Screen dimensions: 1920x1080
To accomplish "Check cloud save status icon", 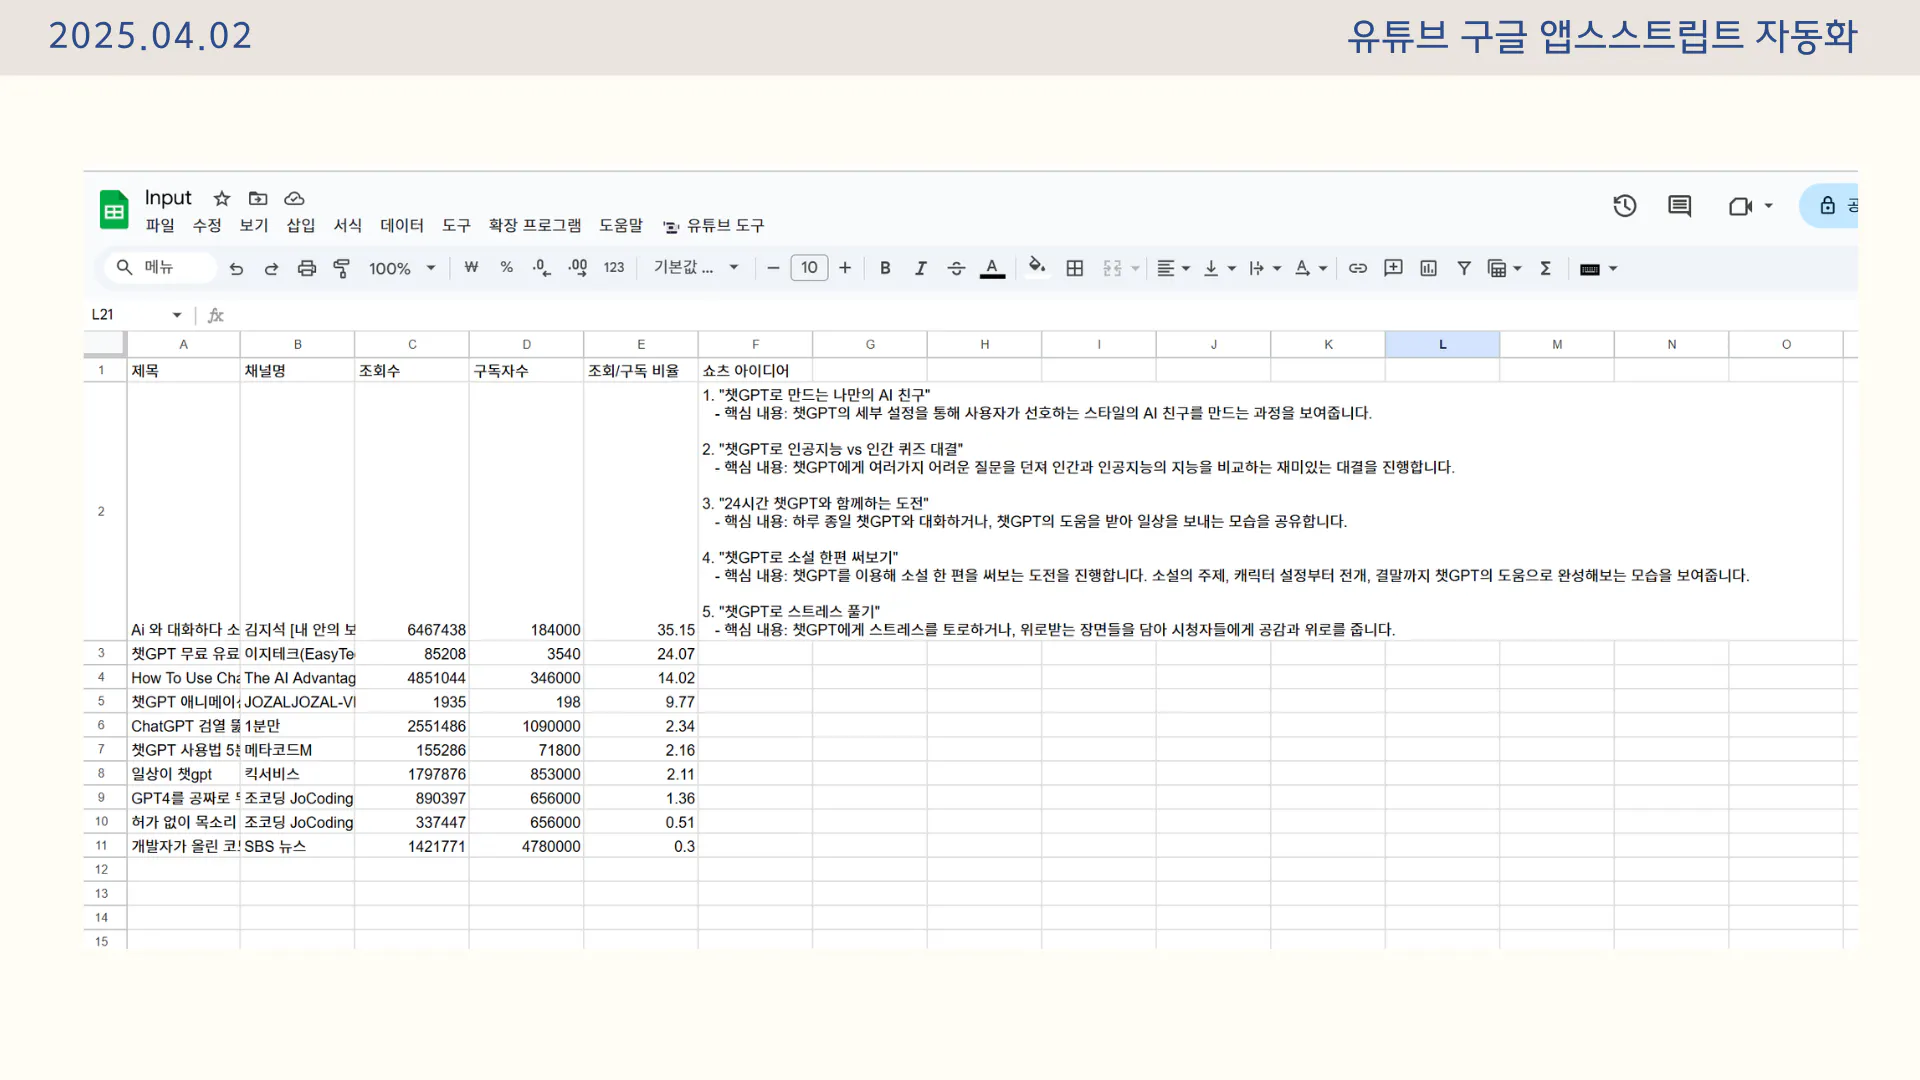I will click(x=294, y=198).
